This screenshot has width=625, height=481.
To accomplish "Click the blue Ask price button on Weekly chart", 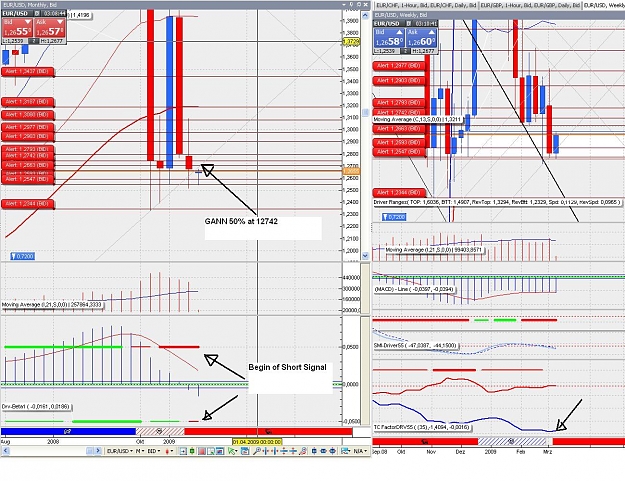I will tap(421, 38).
